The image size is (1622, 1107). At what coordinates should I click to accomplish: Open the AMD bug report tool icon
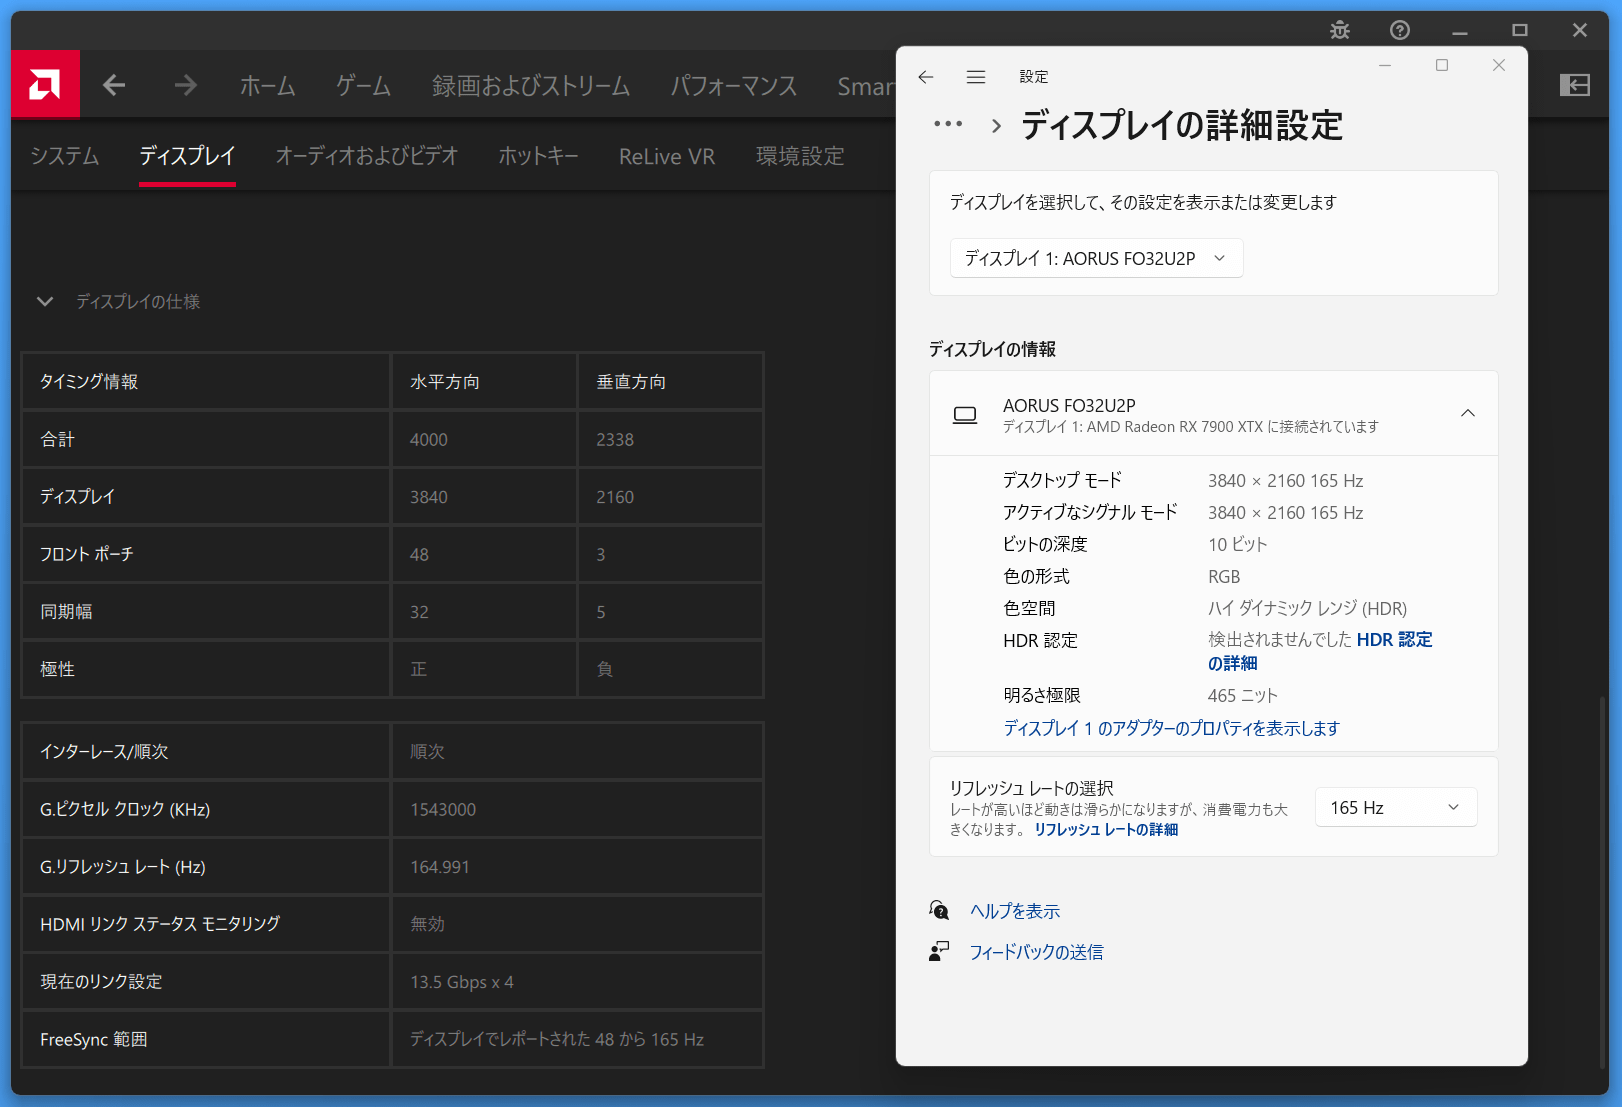pos(1340,30)
